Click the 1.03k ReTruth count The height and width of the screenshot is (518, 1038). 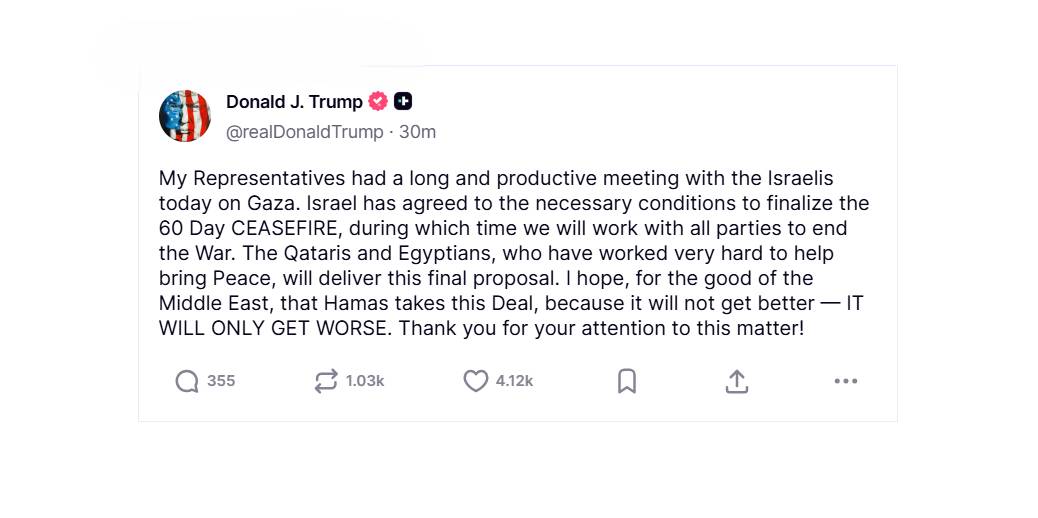click(x=365, y=381)
